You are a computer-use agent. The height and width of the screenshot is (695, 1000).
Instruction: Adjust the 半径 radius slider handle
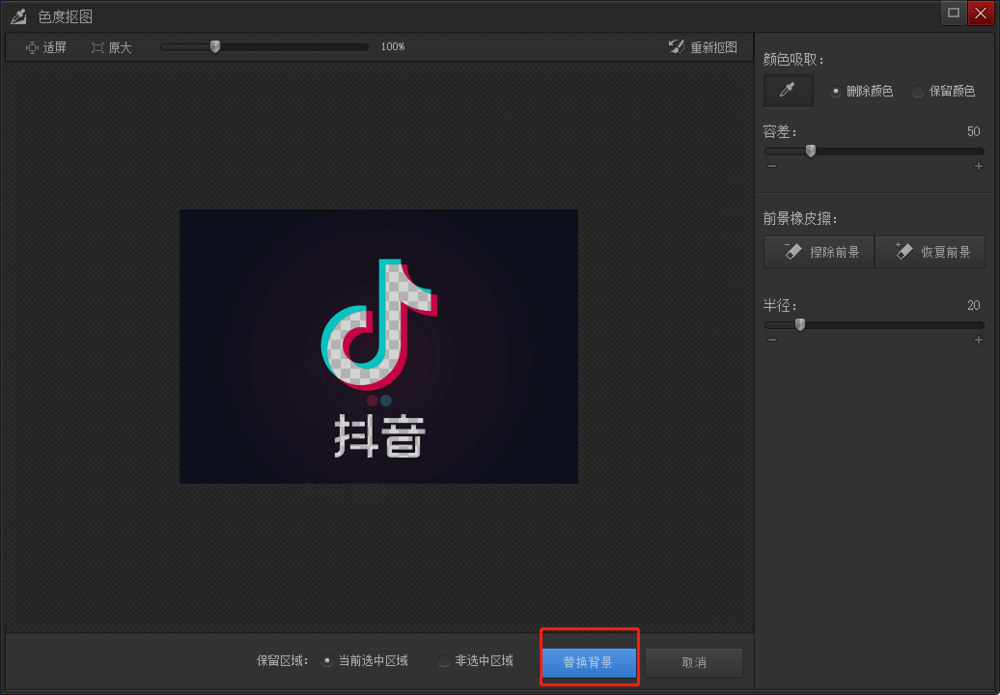pos(800,325)
